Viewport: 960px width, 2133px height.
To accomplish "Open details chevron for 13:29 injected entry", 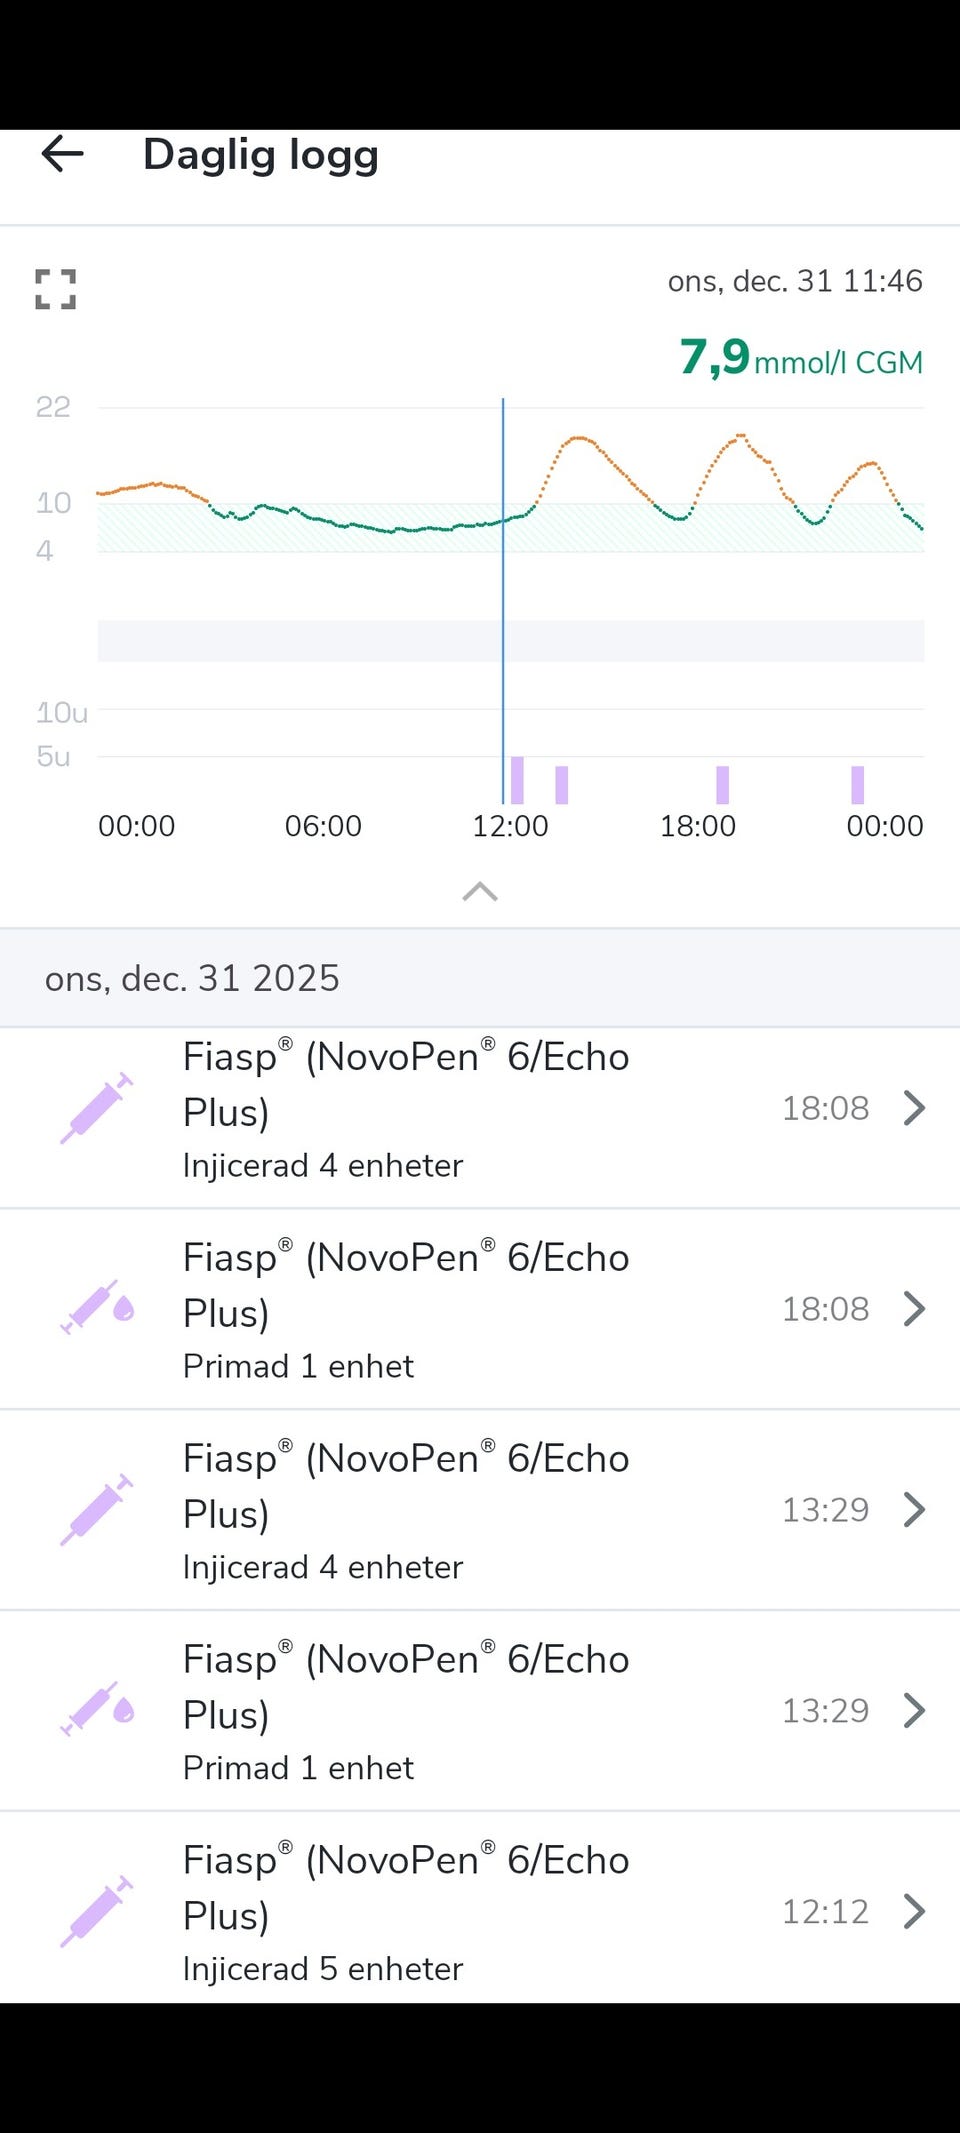I will 914,1510.
